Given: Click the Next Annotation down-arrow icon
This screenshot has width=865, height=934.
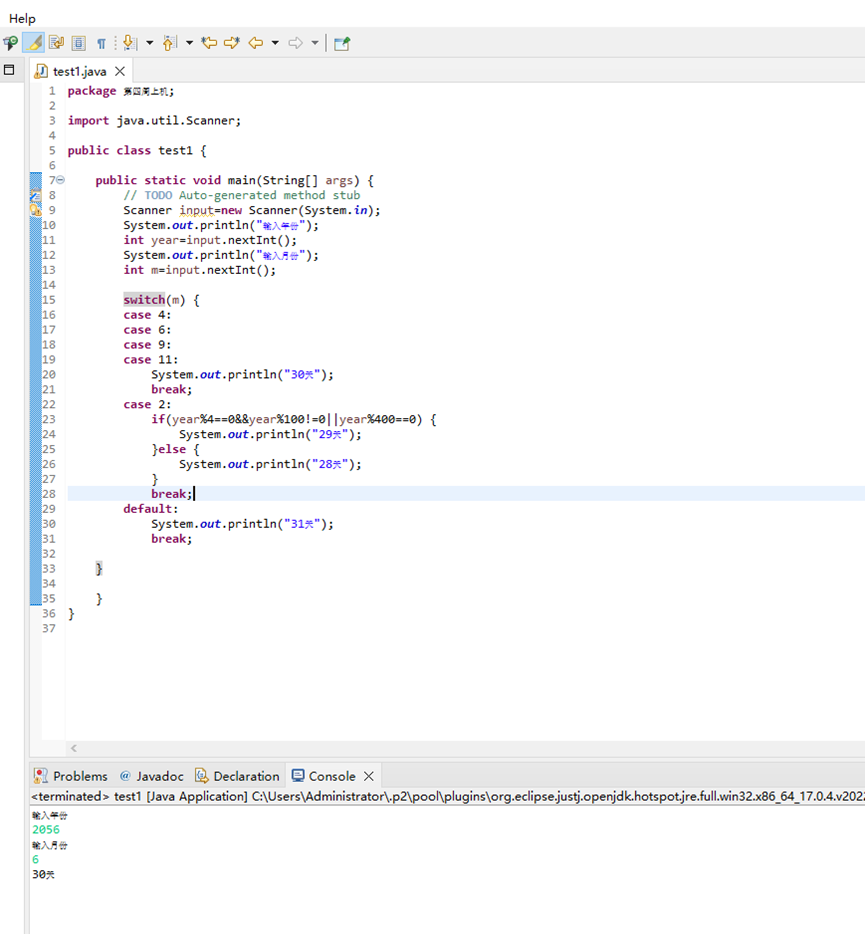Looking at the screenshot, I should pos(129,43).
